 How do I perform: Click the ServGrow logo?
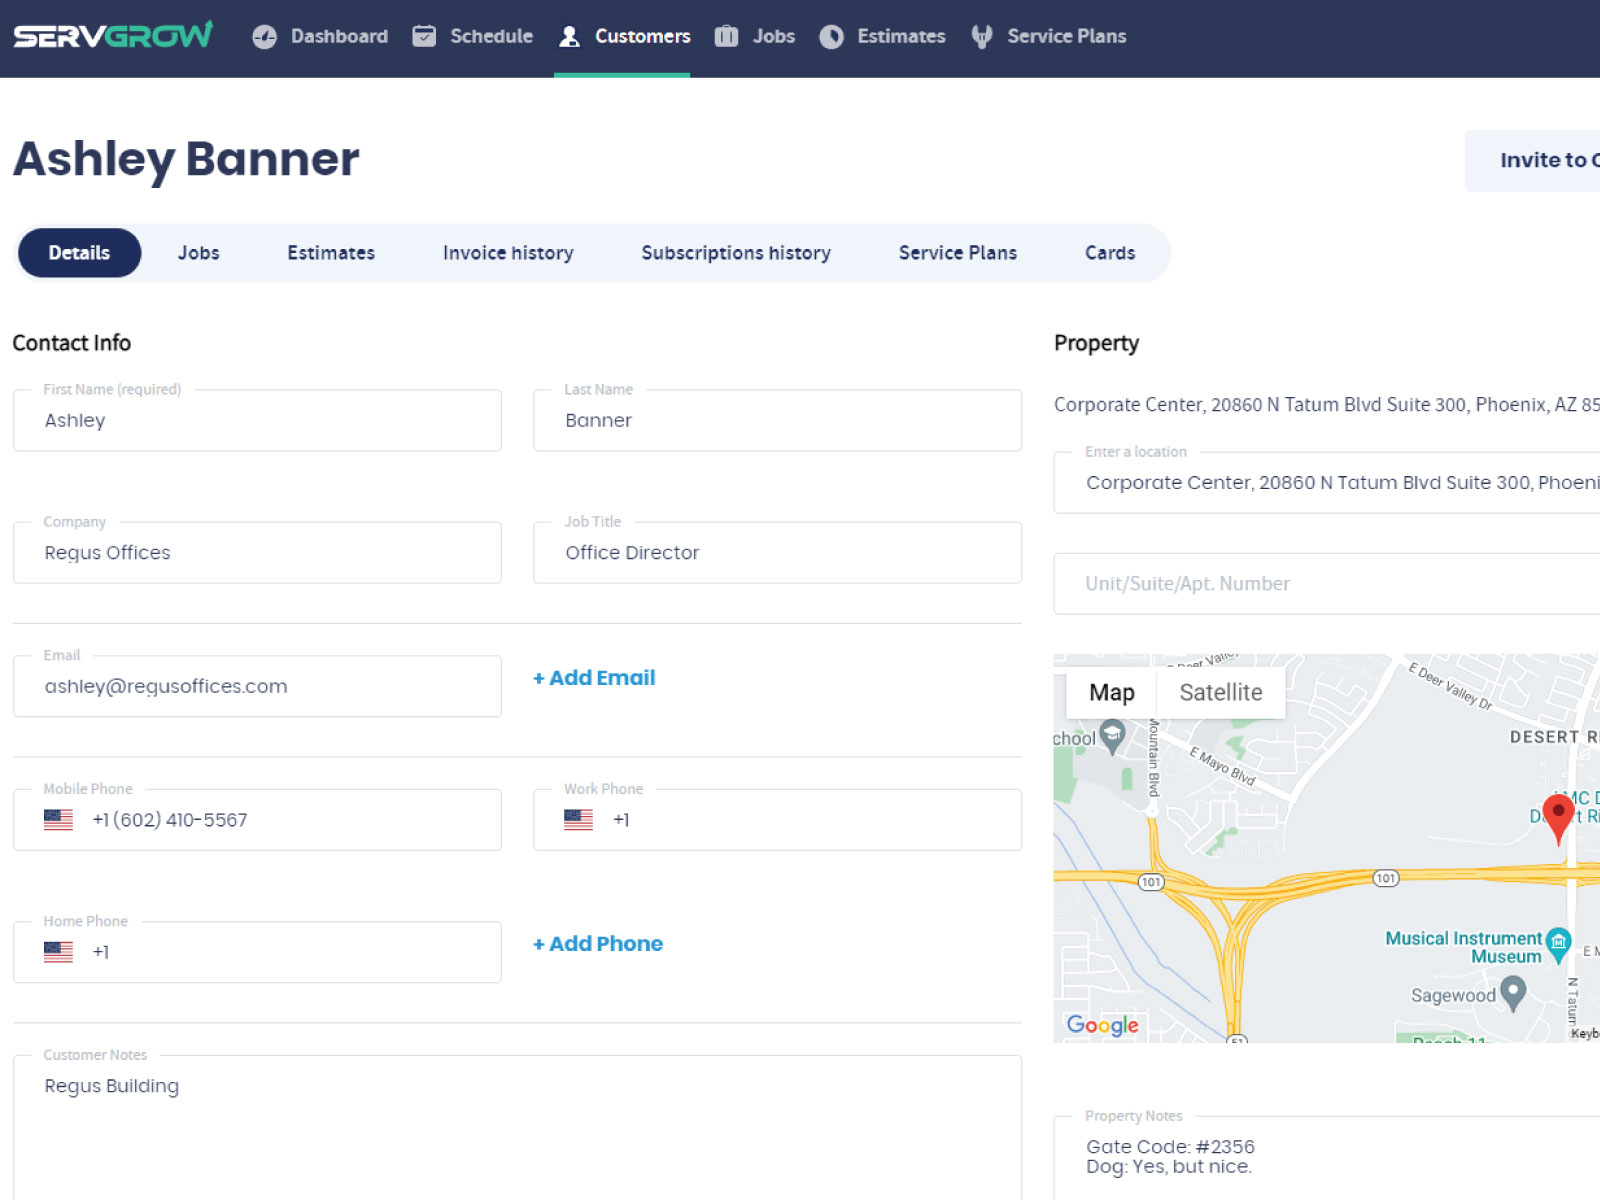pos(110,35)
